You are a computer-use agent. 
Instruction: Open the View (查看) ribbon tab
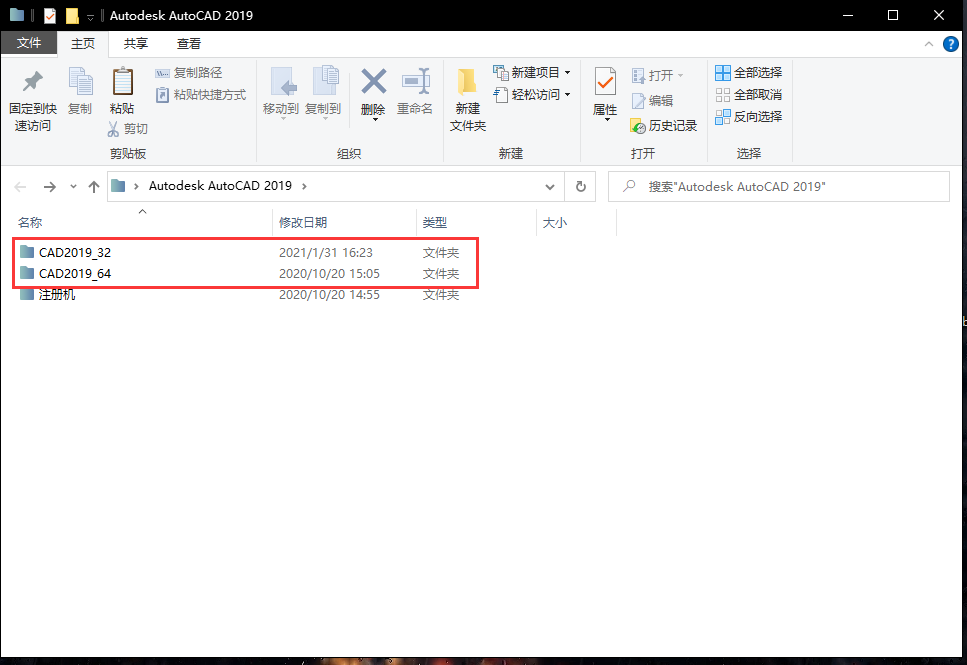[x=189, y=44]
